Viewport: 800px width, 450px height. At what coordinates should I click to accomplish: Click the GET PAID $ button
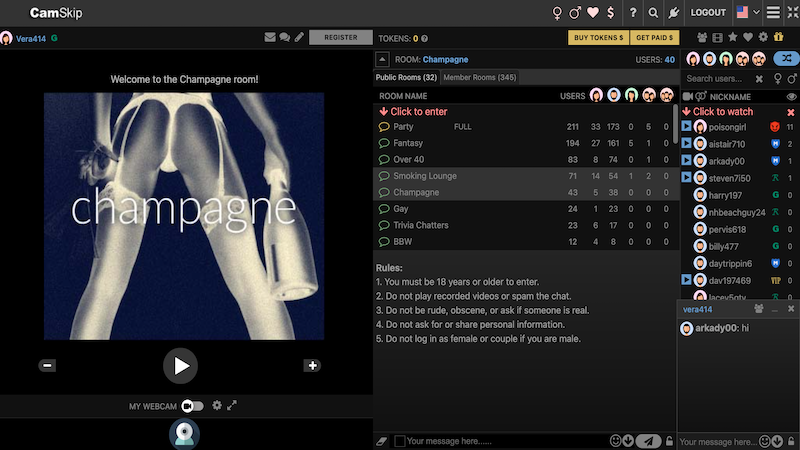(x=655, y=38)
